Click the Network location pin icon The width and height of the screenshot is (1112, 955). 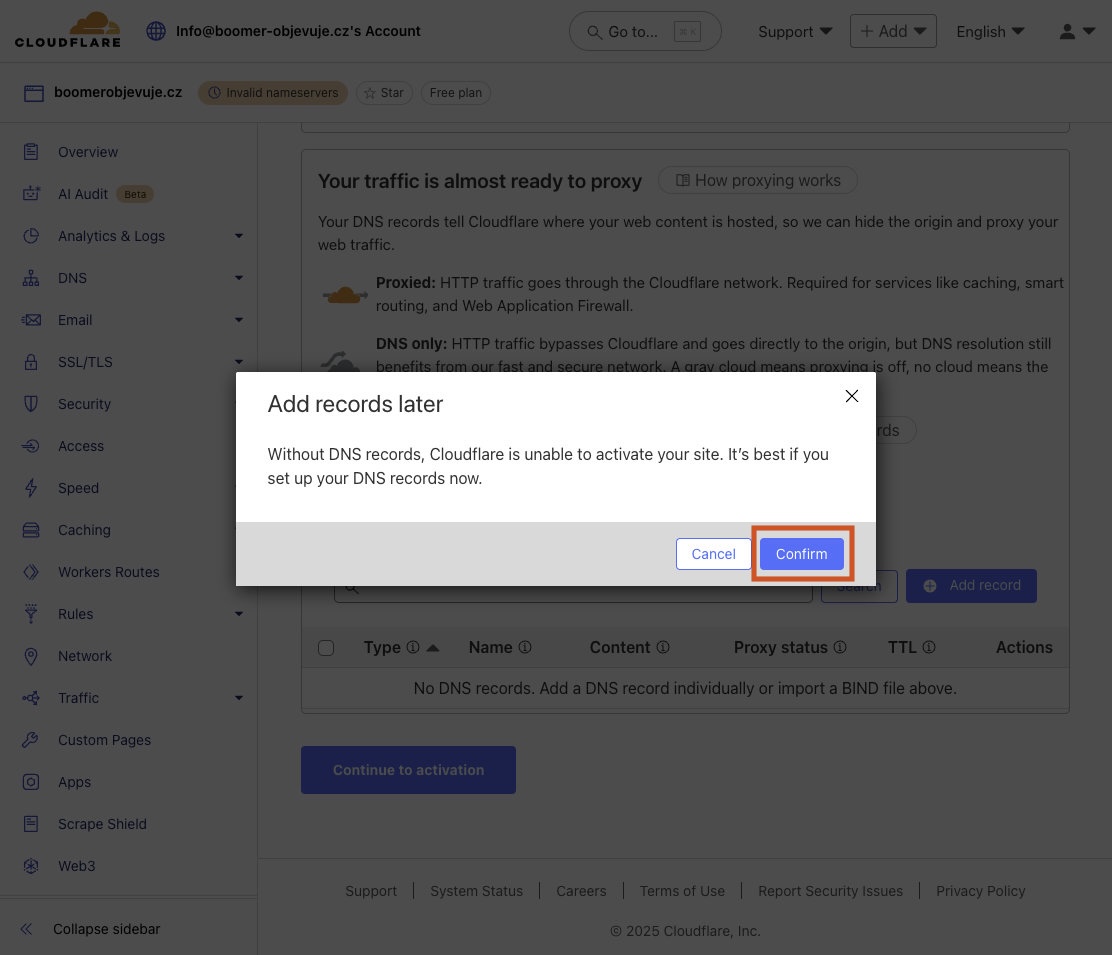(32, 656)
